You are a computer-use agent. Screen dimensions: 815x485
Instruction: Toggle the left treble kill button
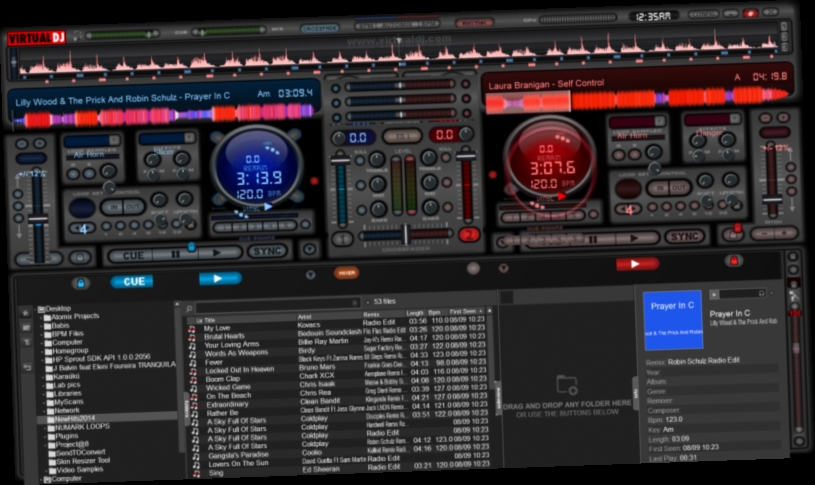click(360, 161)
